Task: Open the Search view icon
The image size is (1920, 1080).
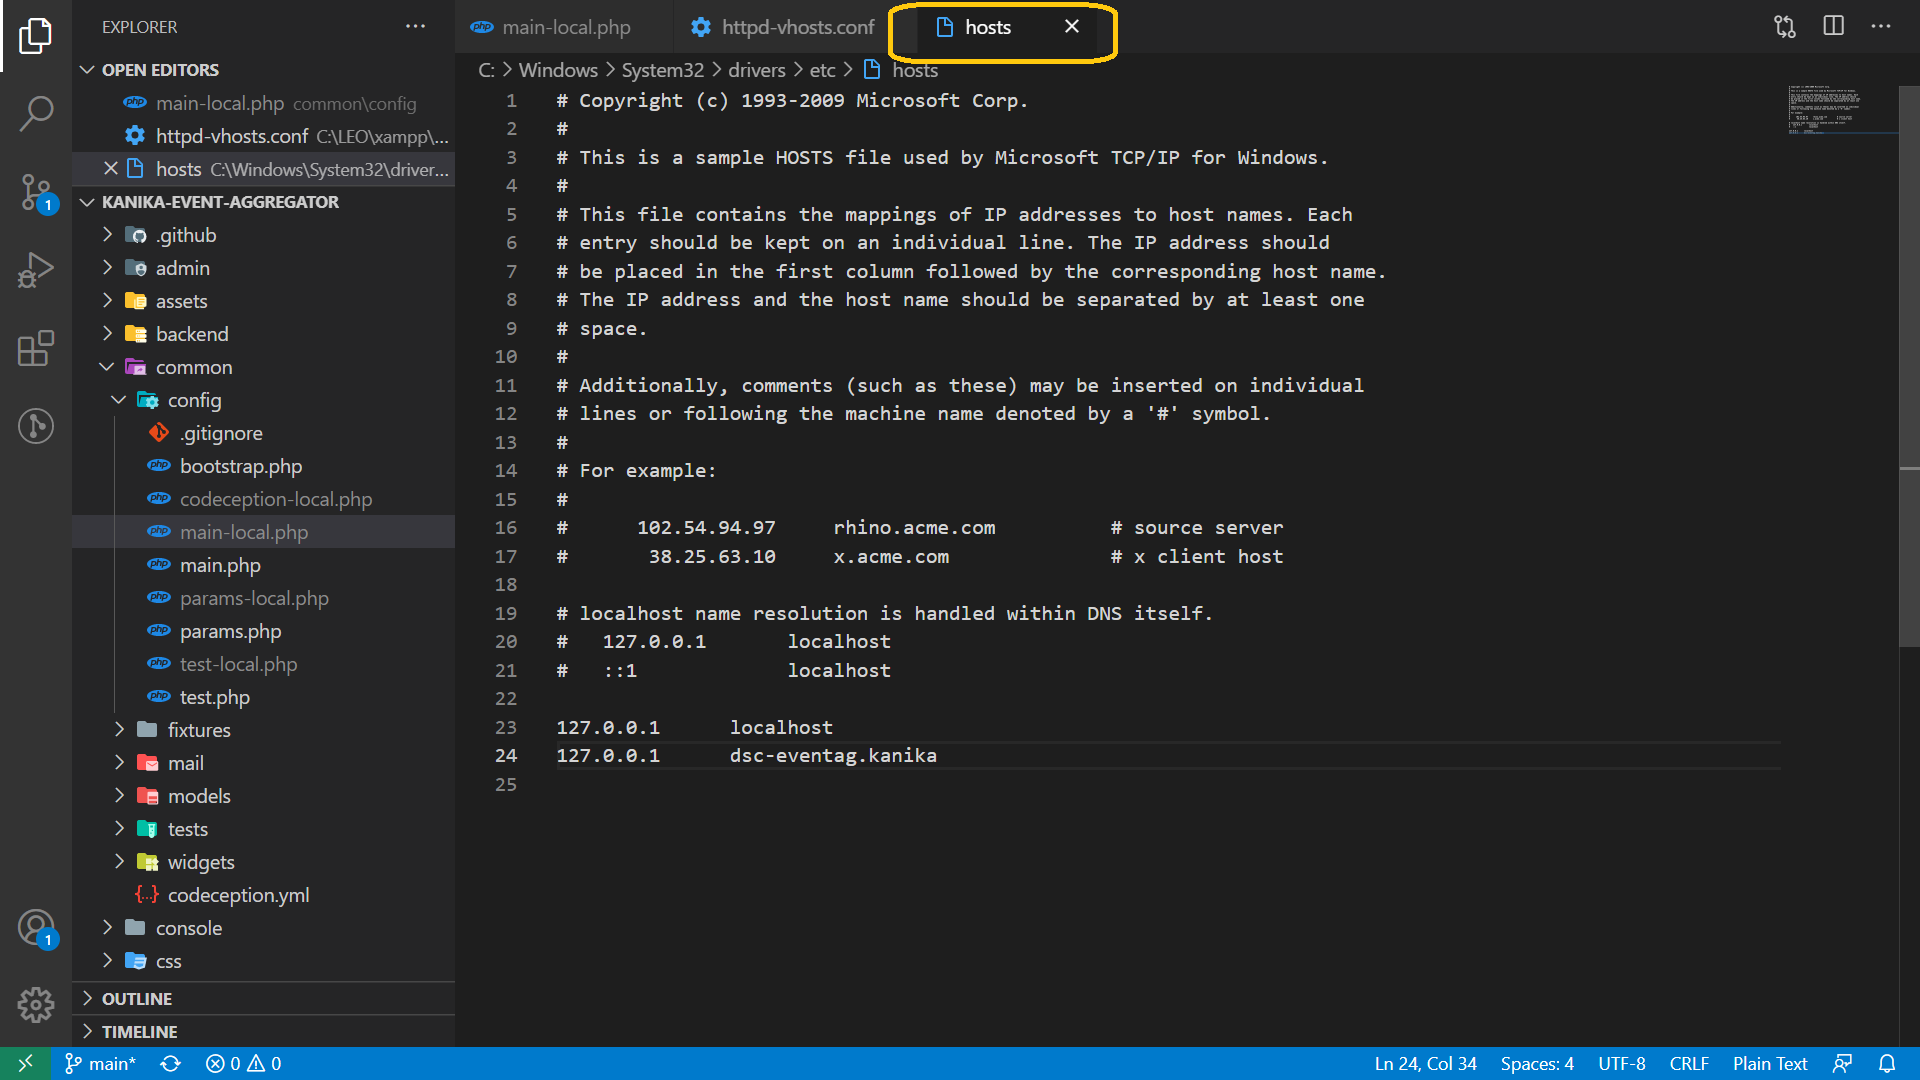Action: pyautogui.click(x=36, y=113)
